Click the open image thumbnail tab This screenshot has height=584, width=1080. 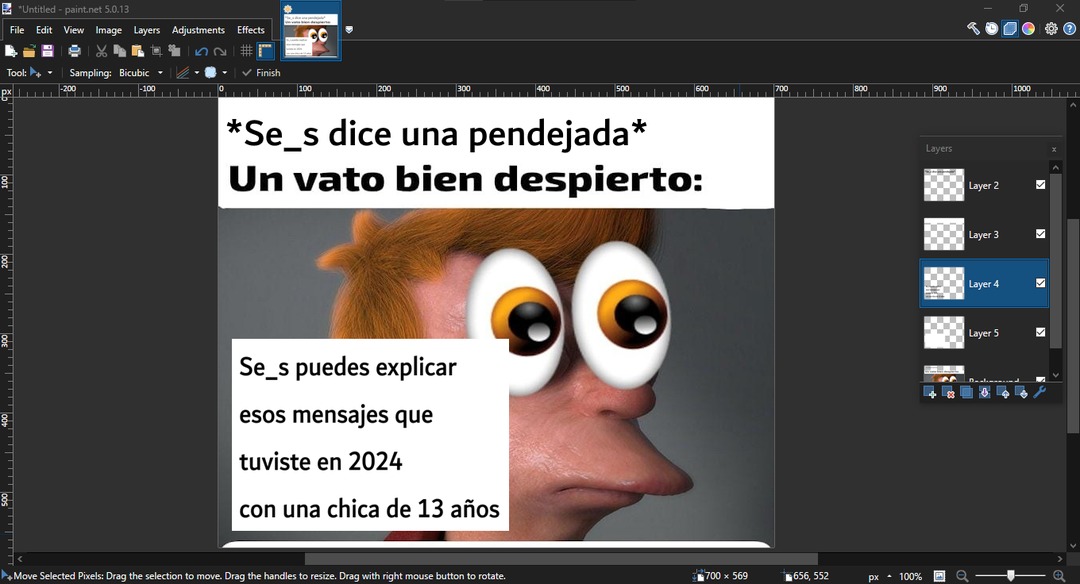(311, 31)
